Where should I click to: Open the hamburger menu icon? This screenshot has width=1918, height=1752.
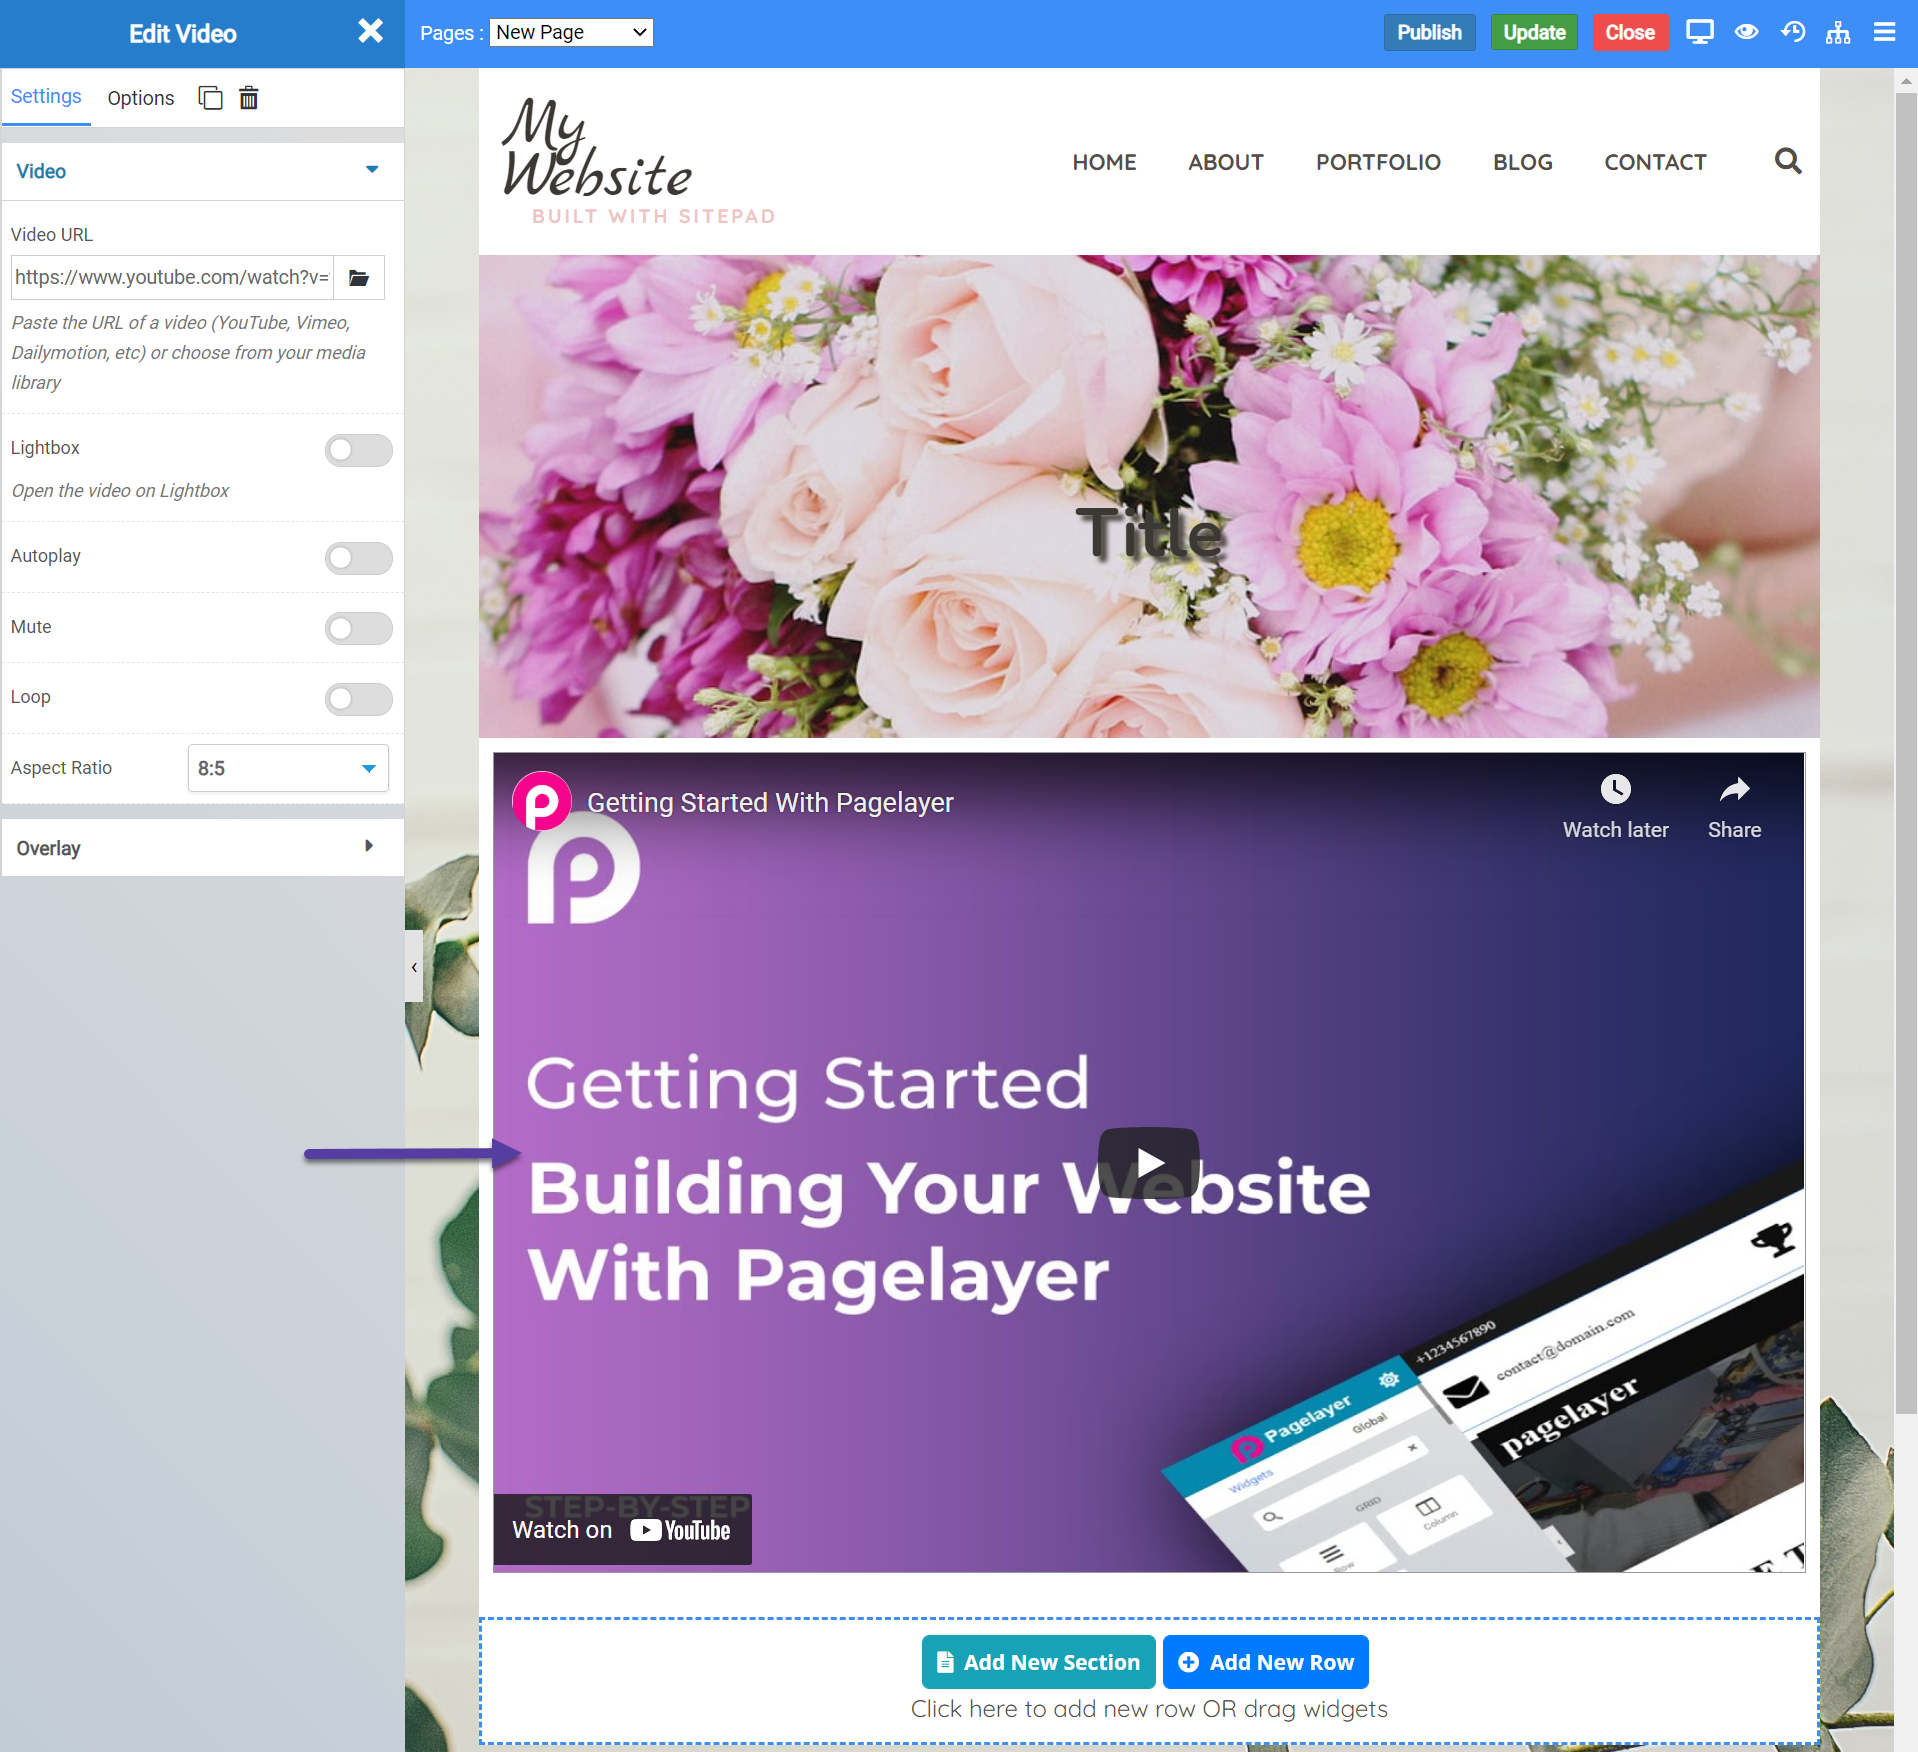1884,32
